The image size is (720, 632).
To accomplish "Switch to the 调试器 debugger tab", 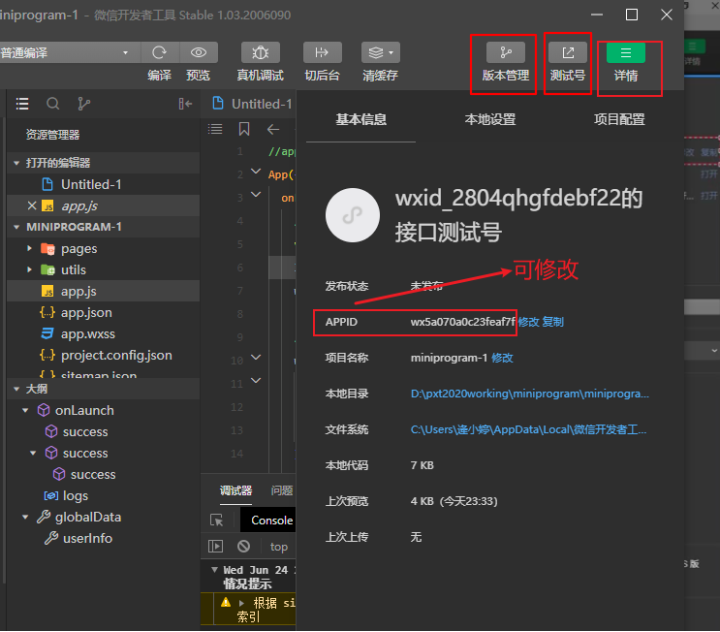I will click(236, 491).
